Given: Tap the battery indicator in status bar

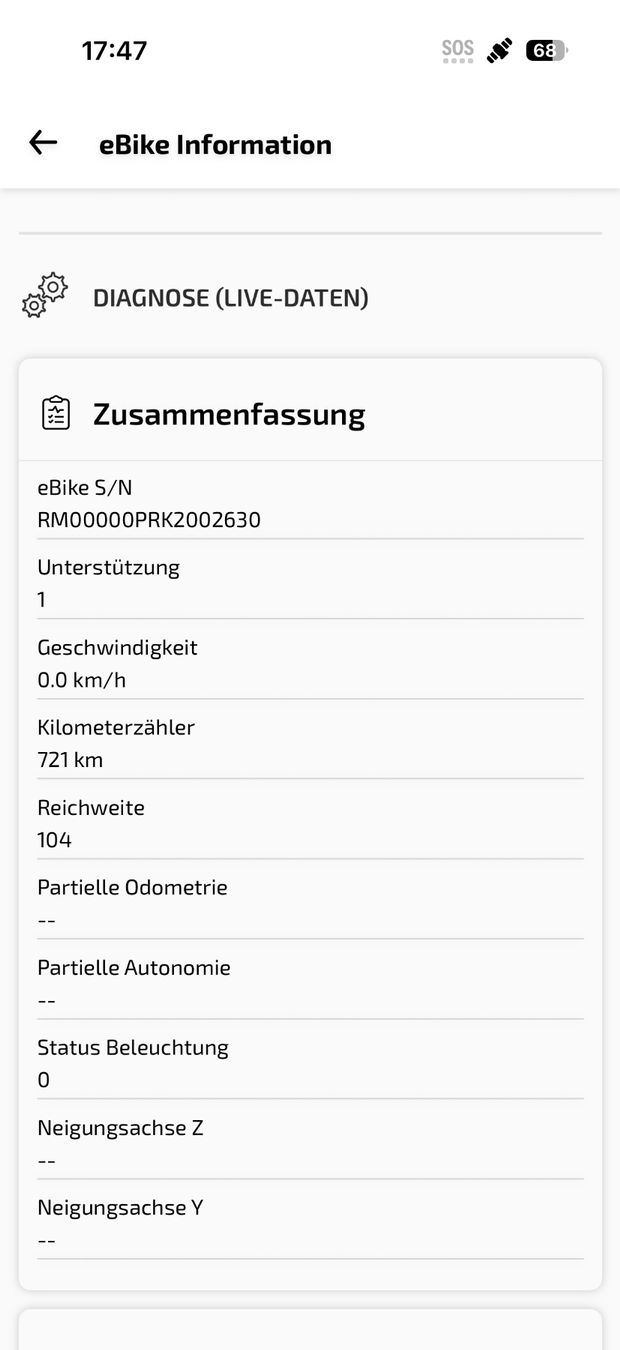Looking at the screenshot, I should pos(546,50).
